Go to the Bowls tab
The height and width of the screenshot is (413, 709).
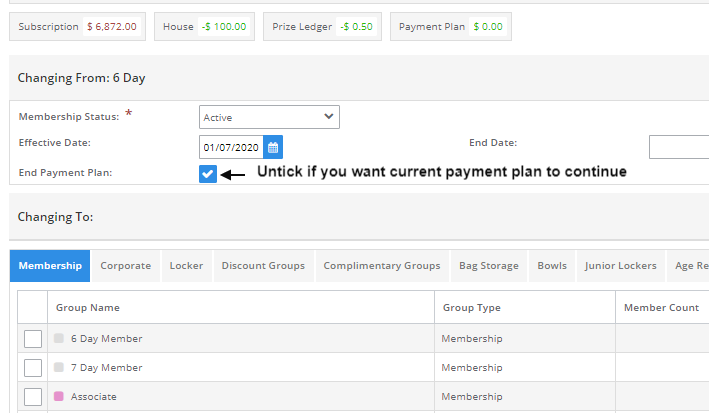pos(552,266)
